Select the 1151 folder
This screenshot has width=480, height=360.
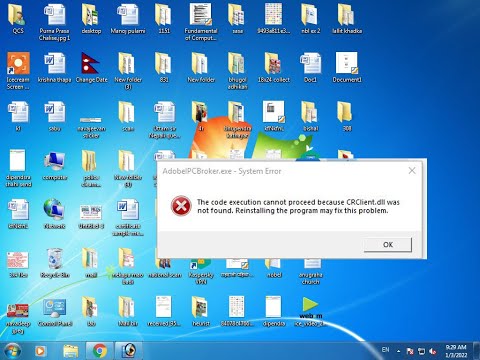[x=164, y=18]
